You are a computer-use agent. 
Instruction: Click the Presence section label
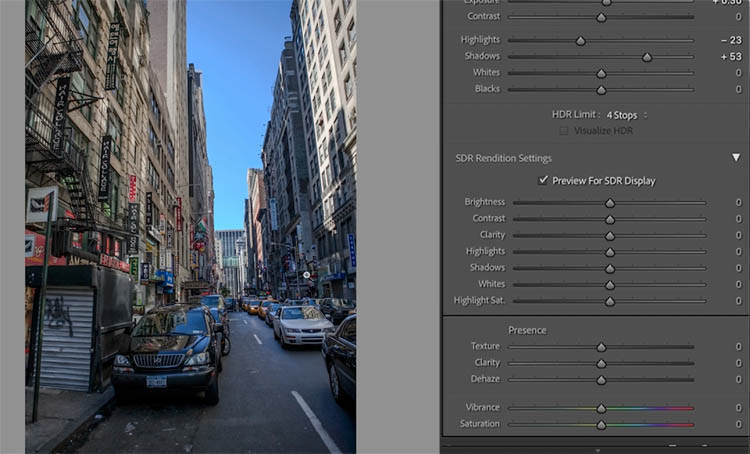coord(527,330)
